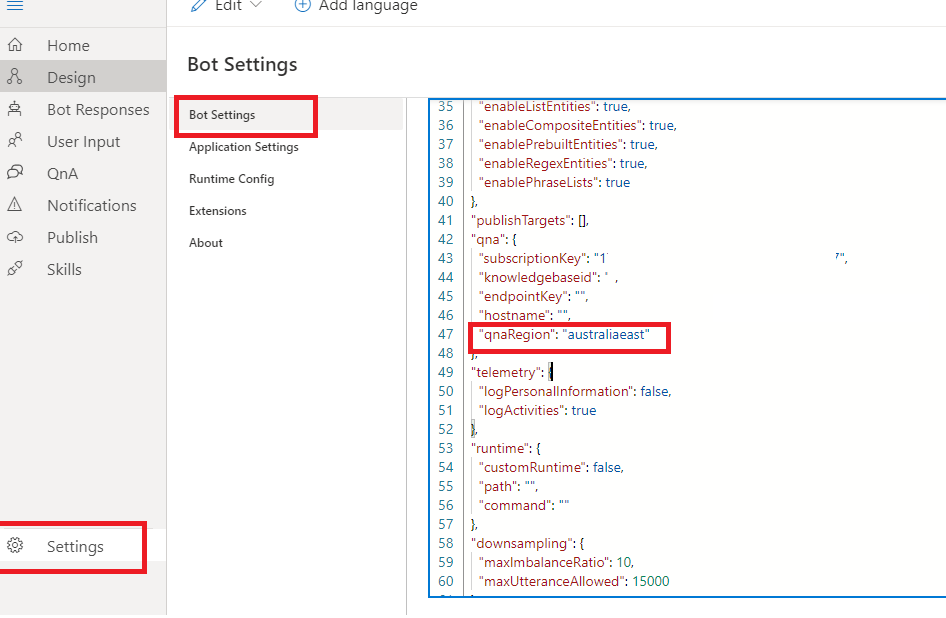Click the hamburger menu icon
This screenshot has width=946, height=618.
(14, 8)
